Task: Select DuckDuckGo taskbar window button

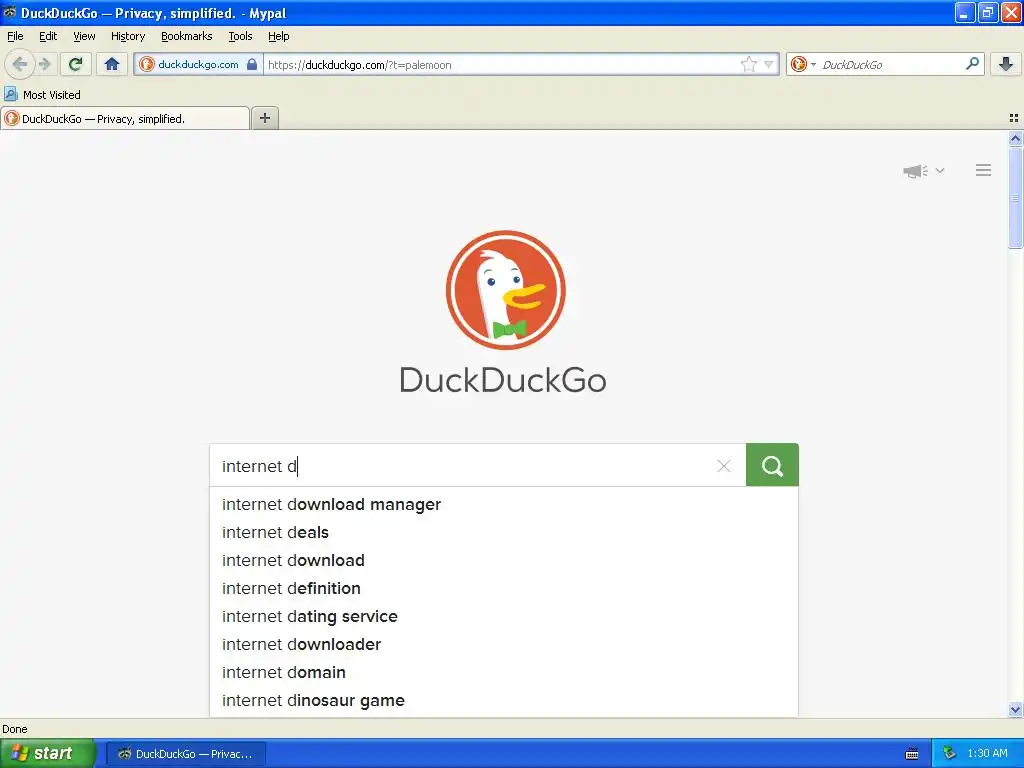Action: (x=186, y=754)
